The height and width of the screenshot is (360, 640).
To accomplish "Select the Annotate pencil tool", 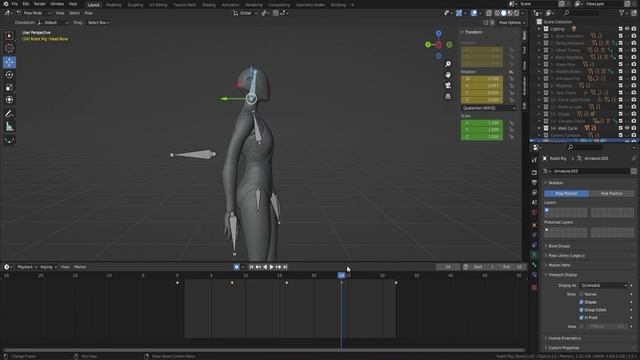I will click(x=9, y=114).
